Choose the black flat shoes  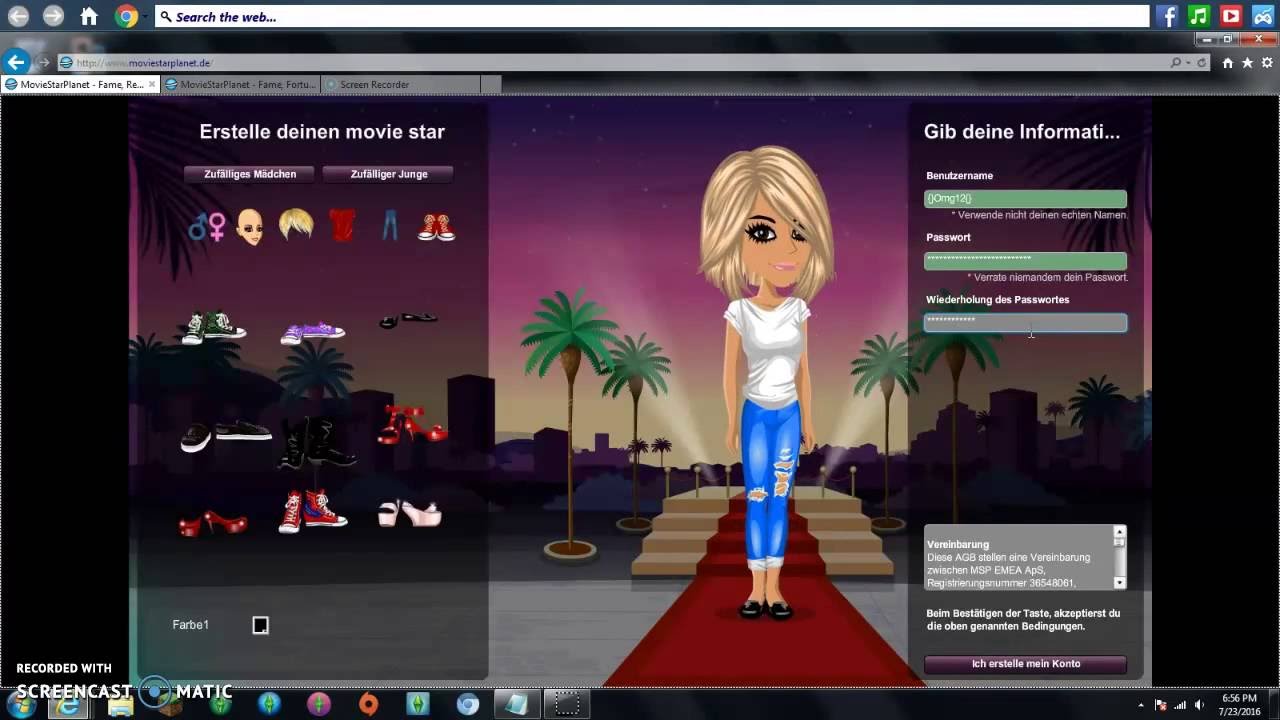[x=408, y=320]
